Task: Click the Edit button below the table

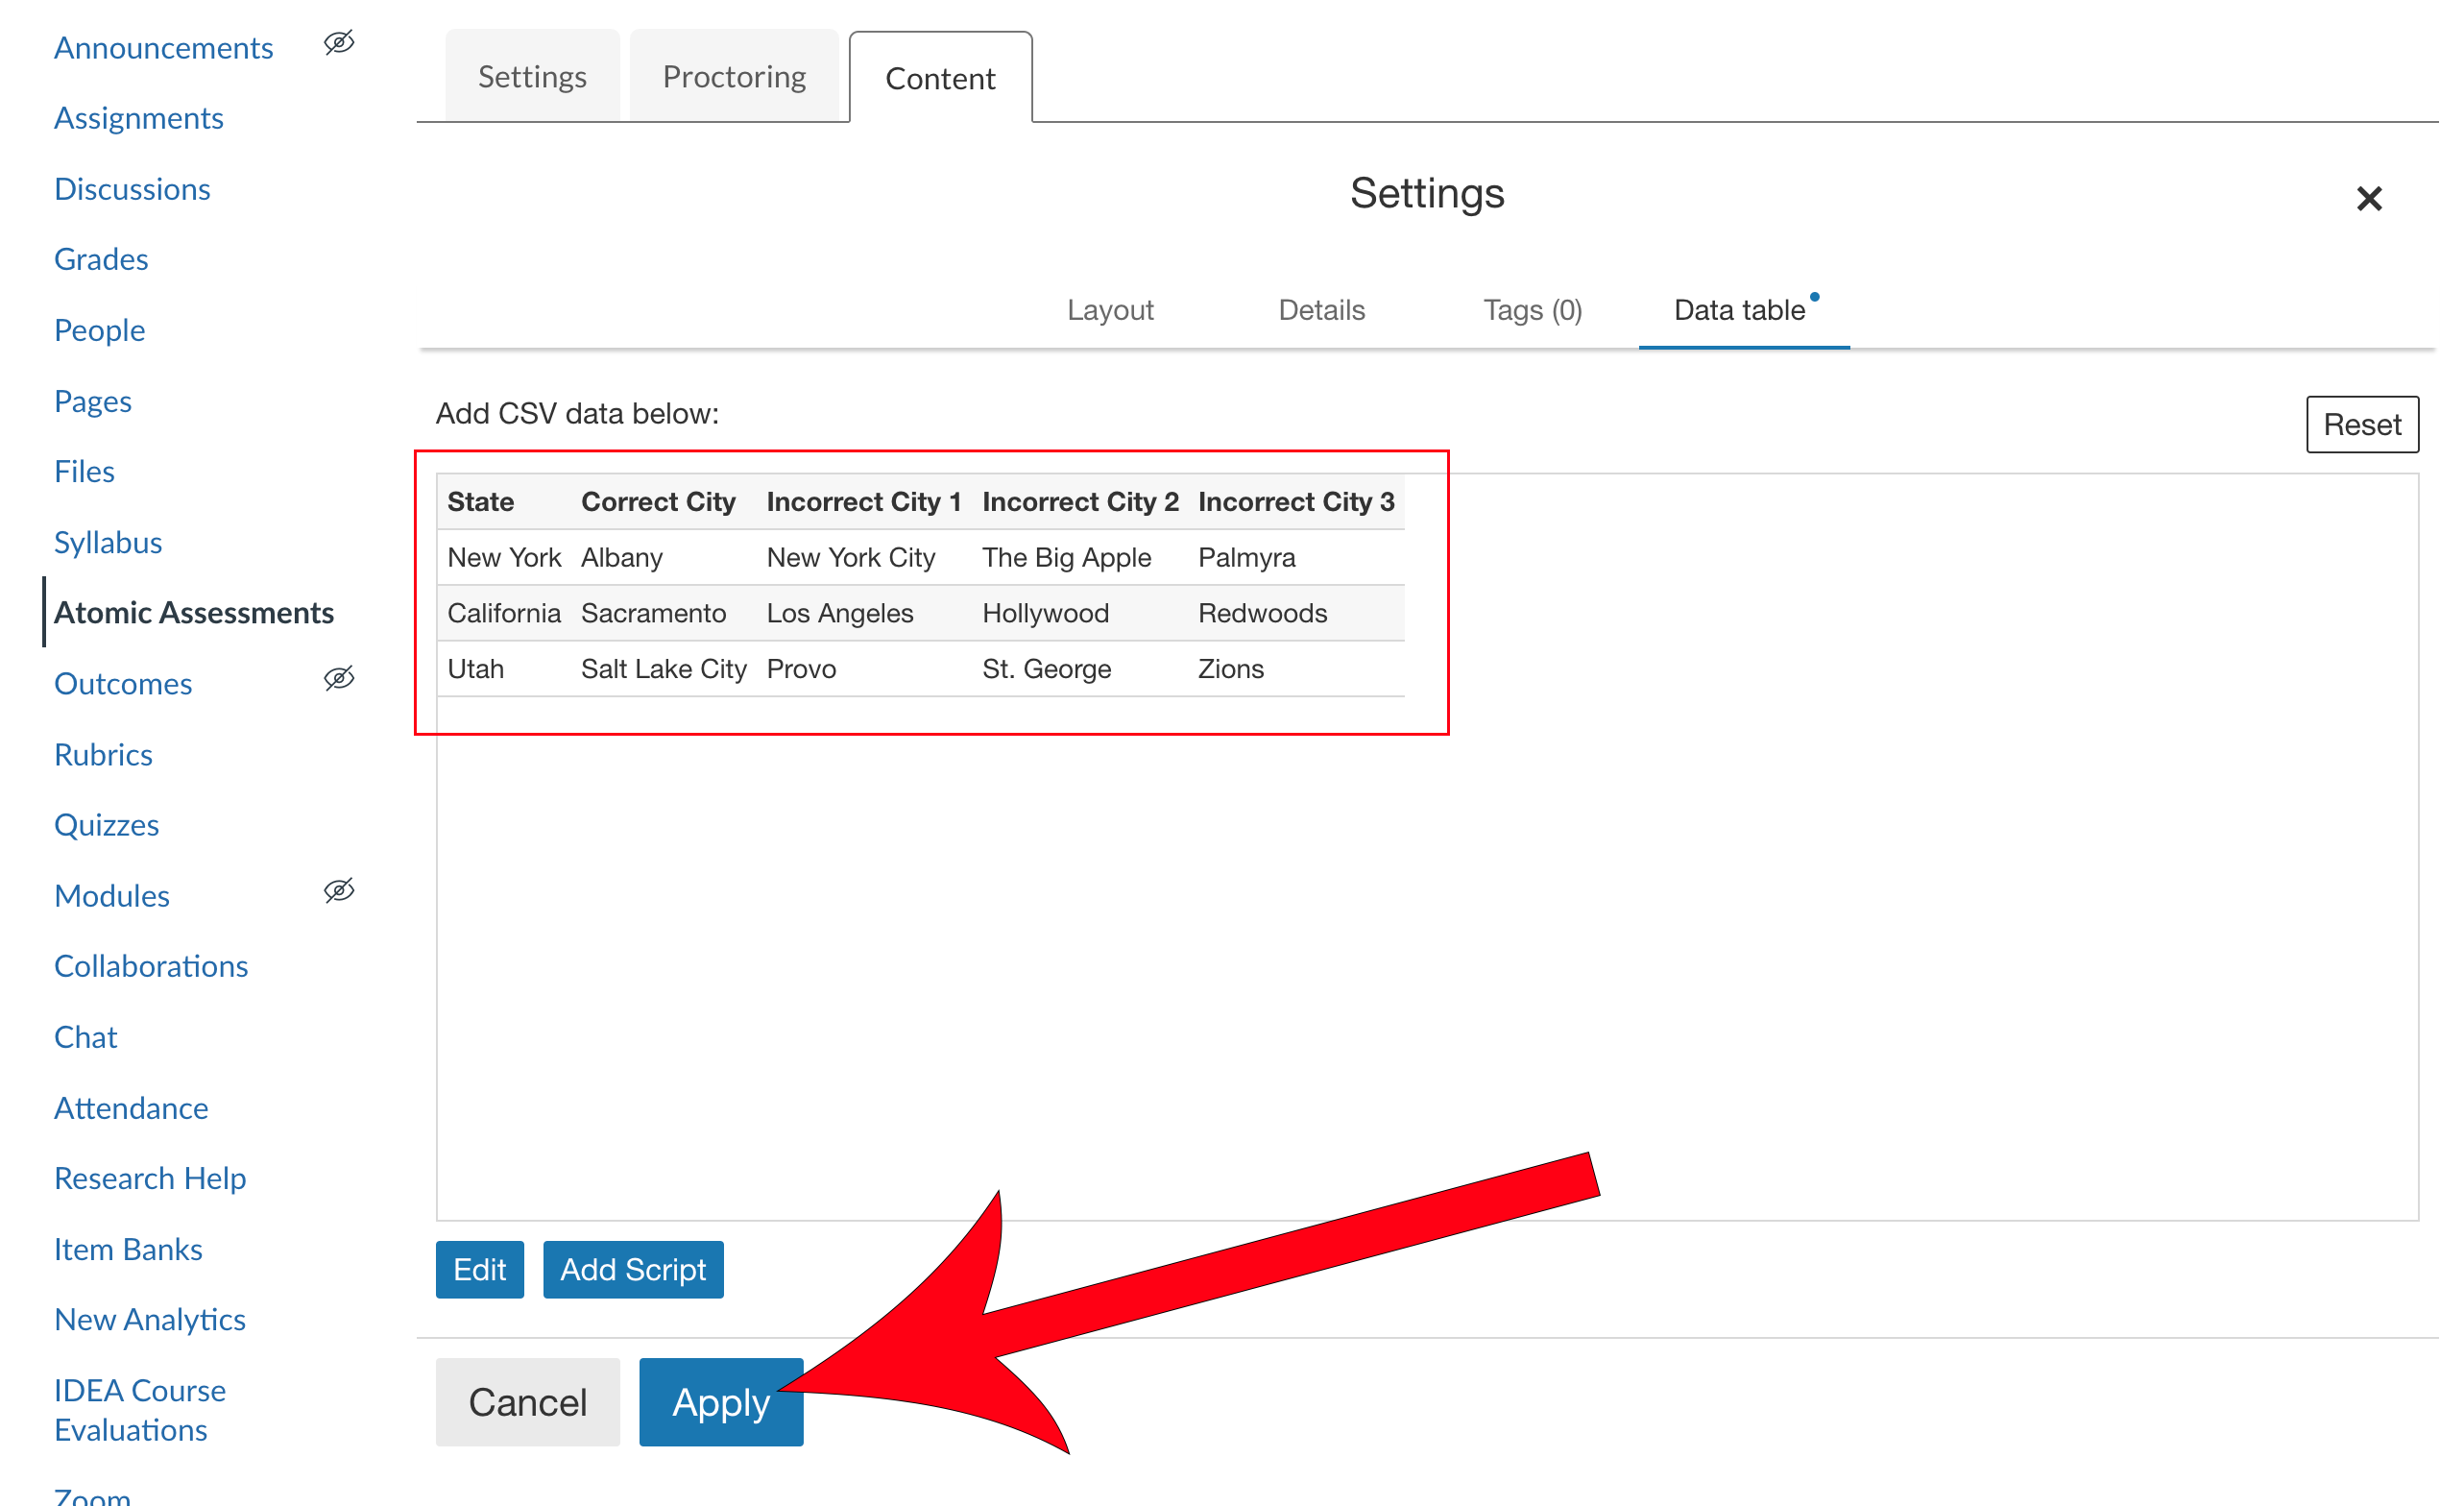Action: (479, 1269)
